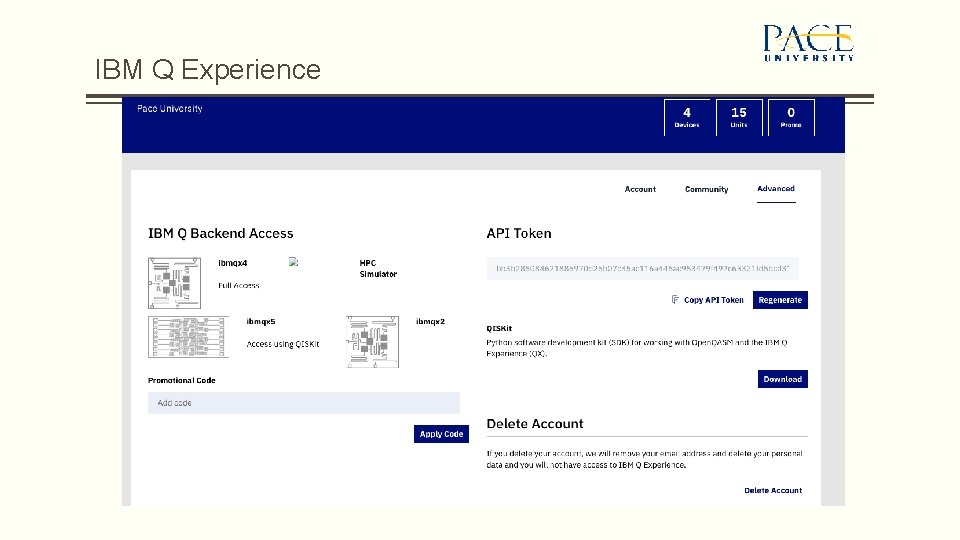Select the API token text field
The image size is (960, 540).
[642, 268]
